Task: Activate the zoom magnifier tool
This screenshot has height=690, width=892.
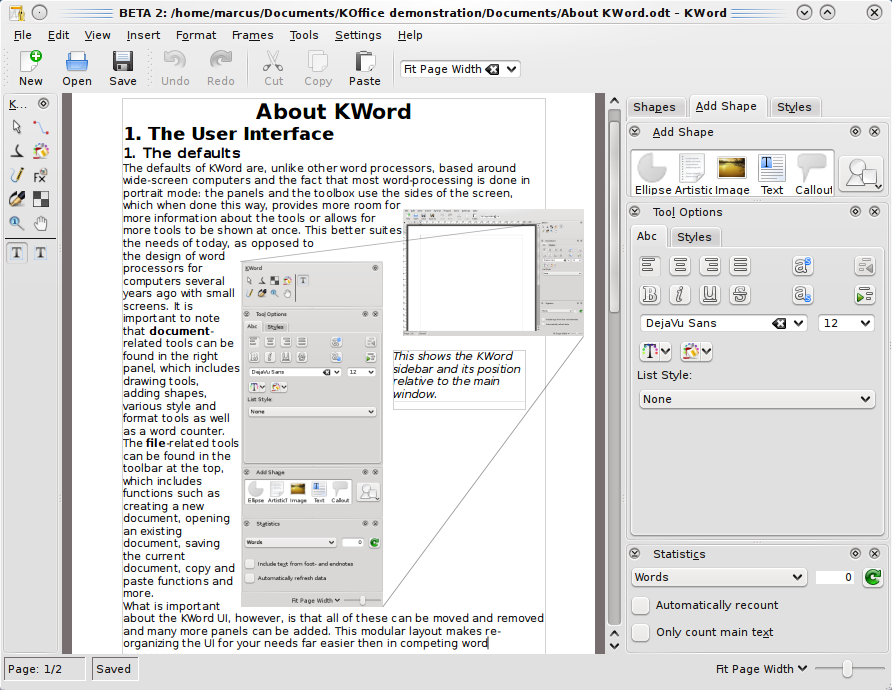Action: click(16, 223)
